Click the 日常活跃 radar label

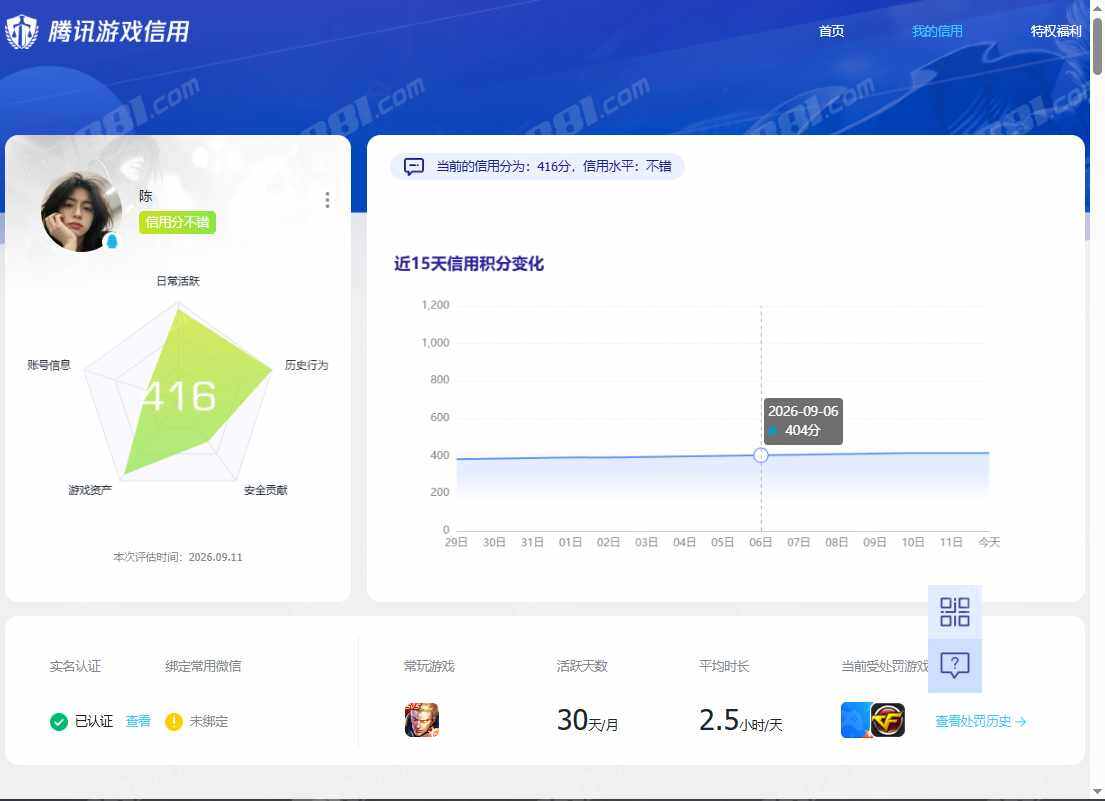178,281
